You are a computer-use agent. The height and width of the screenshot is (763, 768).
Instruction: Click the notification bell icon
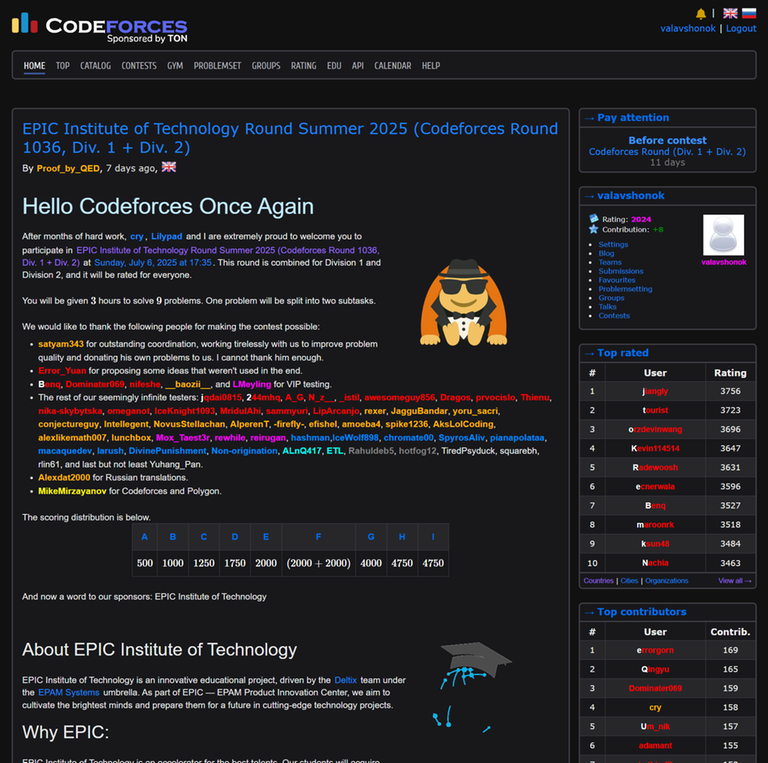click(701, 13)
